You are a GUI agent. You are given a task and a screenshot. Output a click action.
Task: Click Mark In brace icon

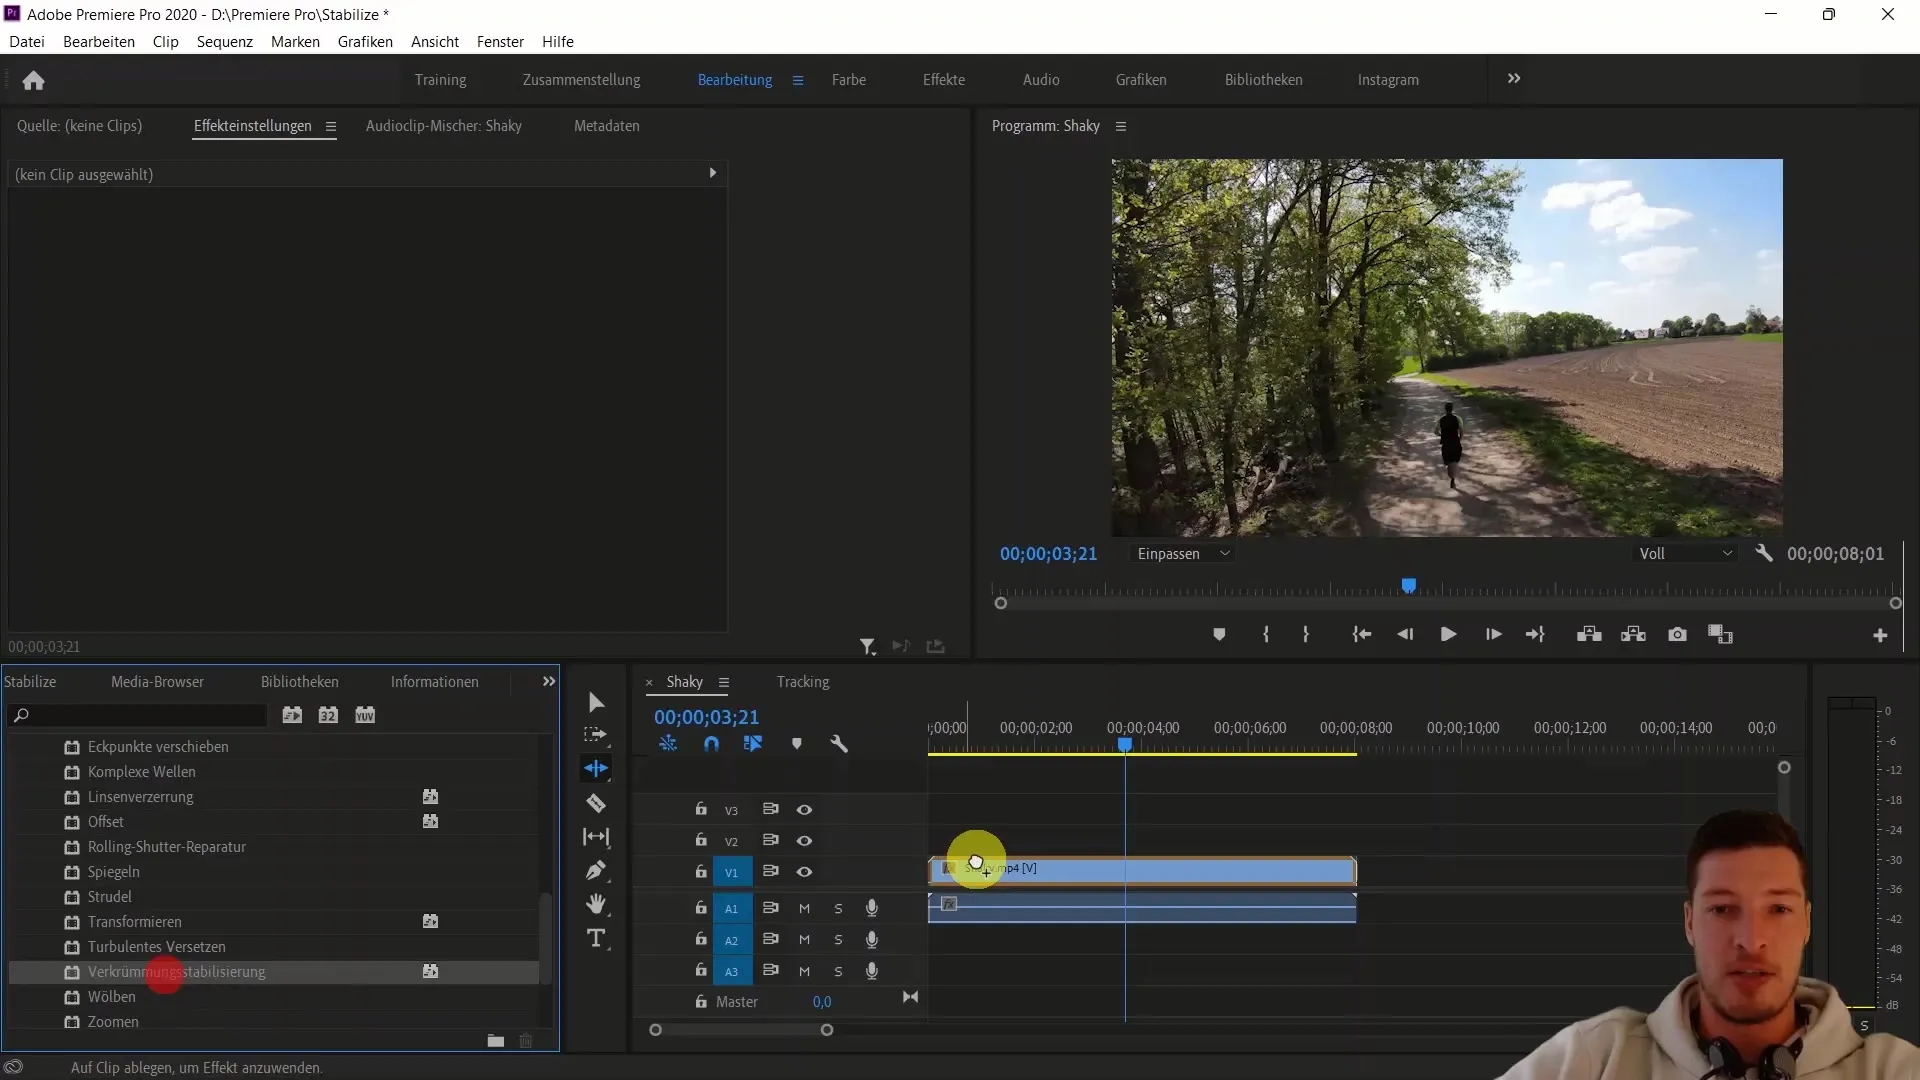pos(1266,634)
